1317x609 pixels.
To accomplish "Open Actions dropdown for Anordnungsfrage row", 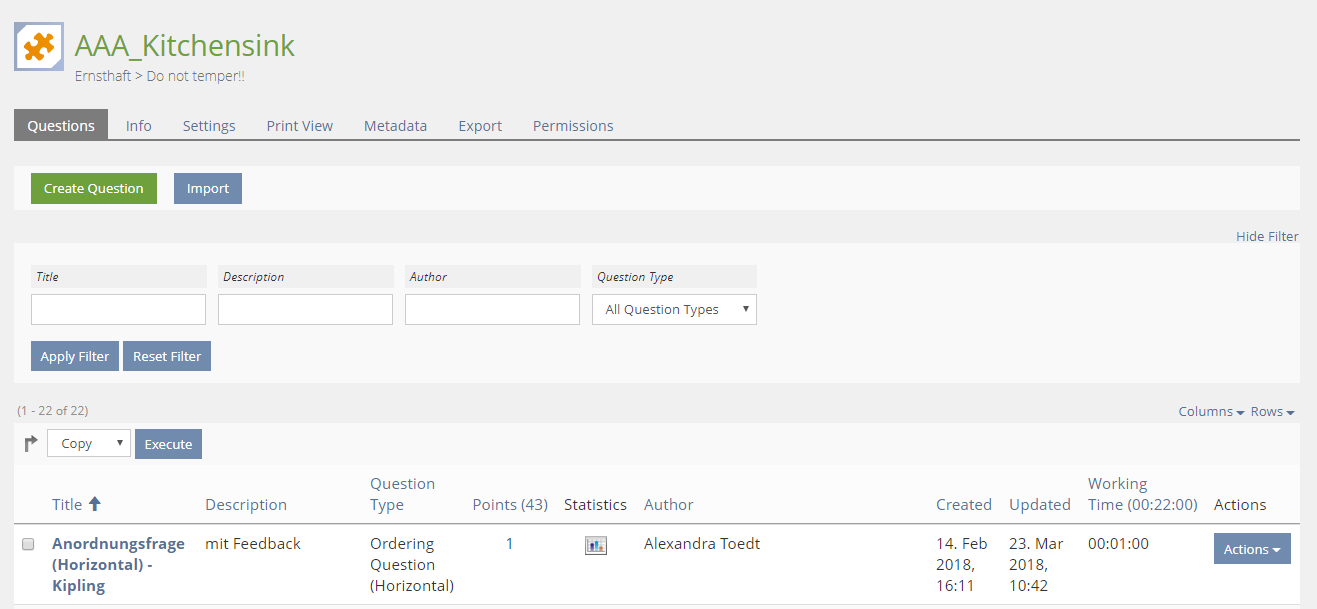I will click(1251, 549).
